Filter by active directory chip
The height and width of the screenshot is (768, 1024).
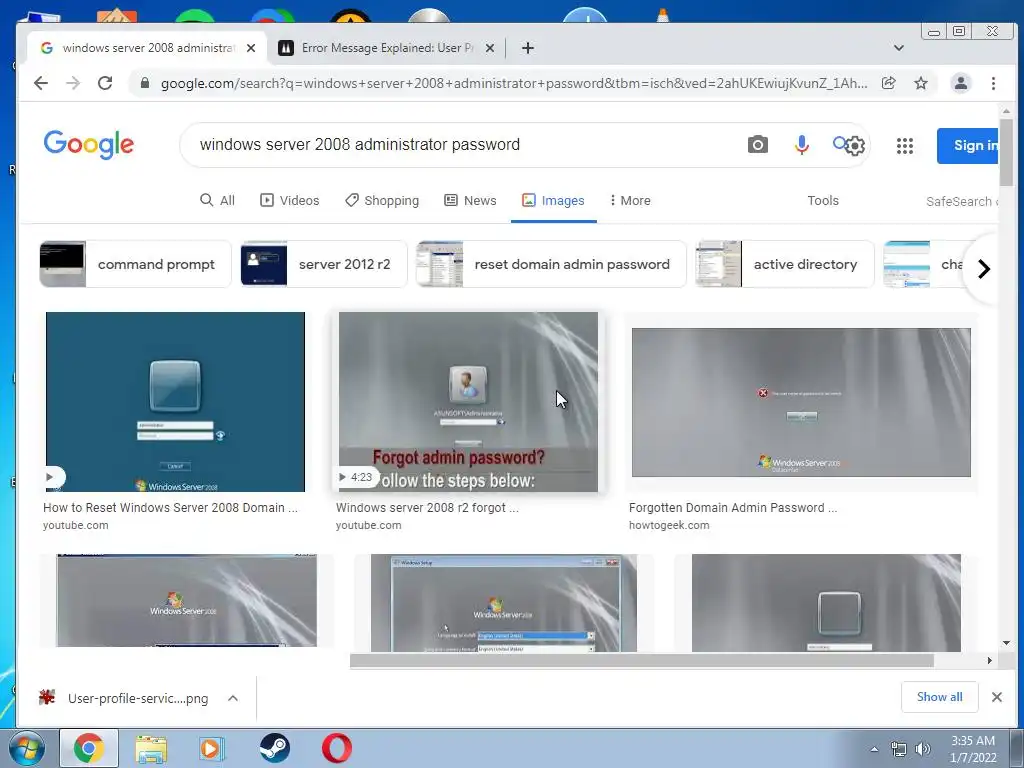[x=784, y=264]
